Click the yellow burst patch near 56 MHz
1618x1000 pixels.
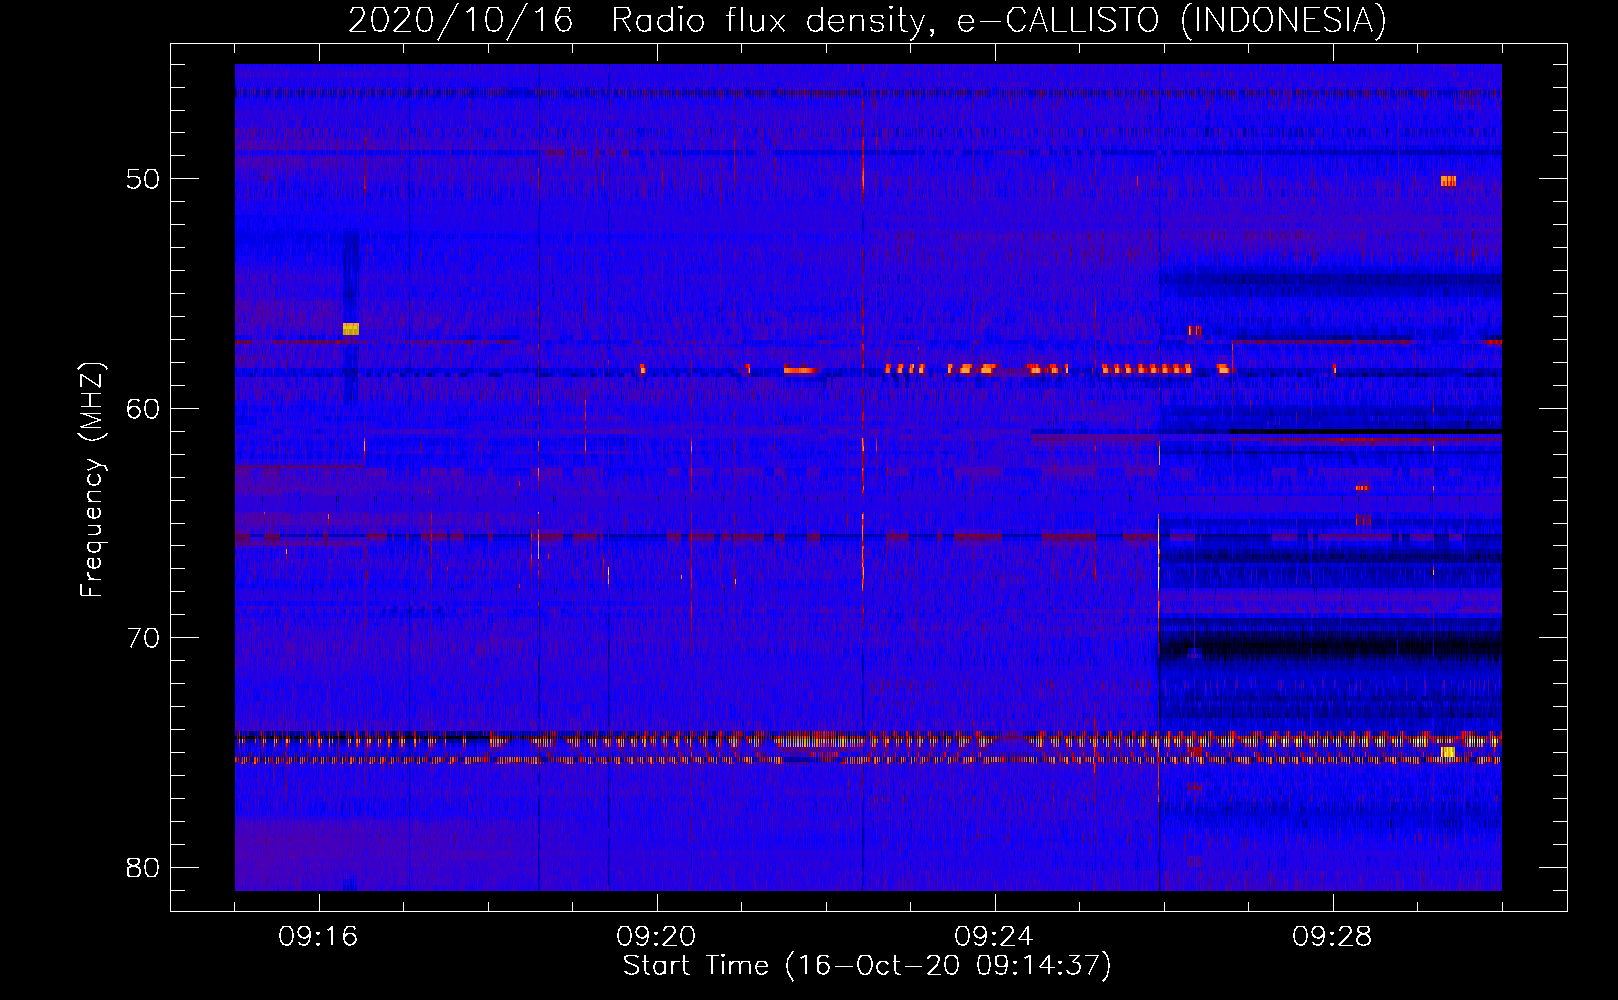coord(351,329)
